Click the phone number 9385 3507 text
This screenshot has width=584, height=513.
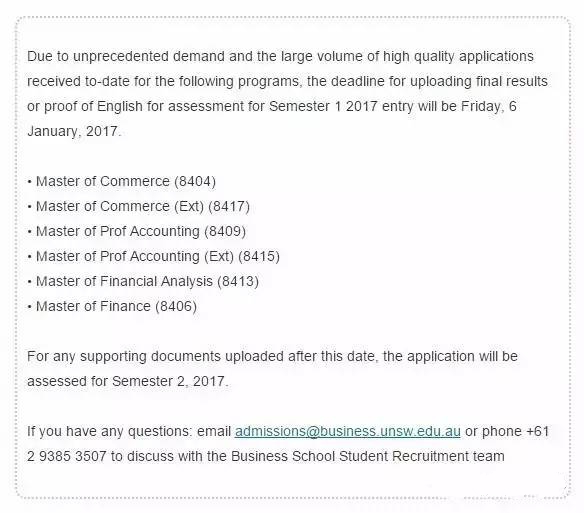73,456
